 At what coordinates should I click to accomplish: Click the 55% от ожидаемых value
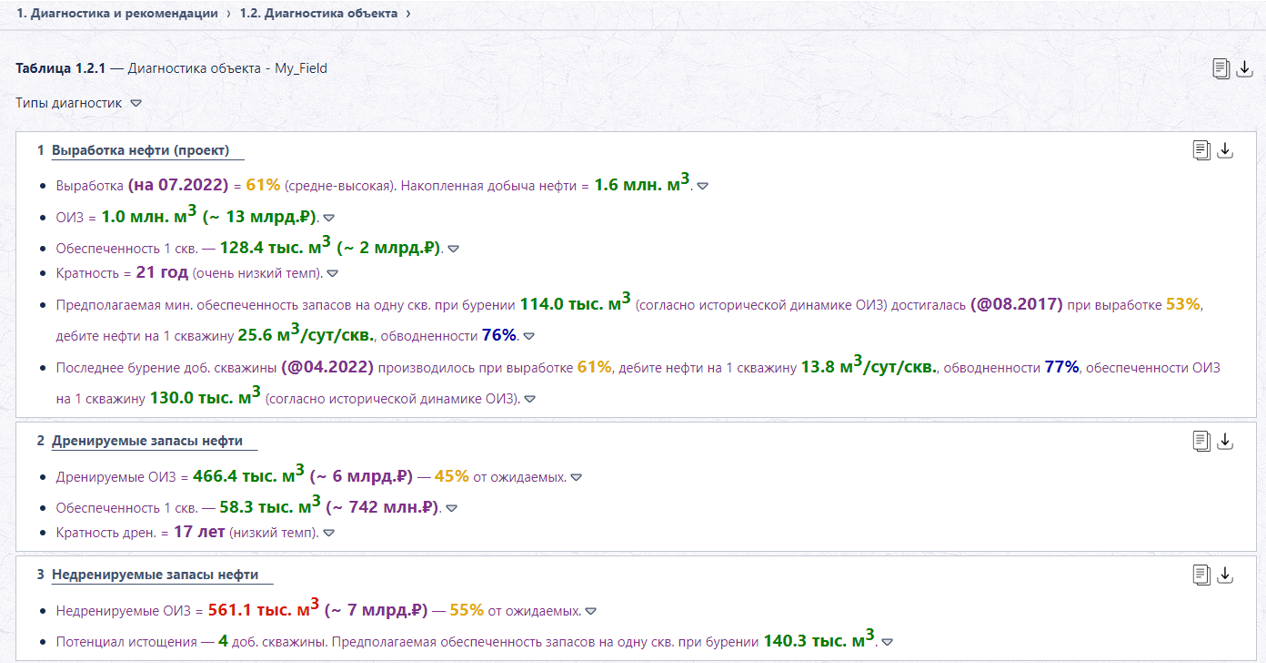[x=466, y=610]
